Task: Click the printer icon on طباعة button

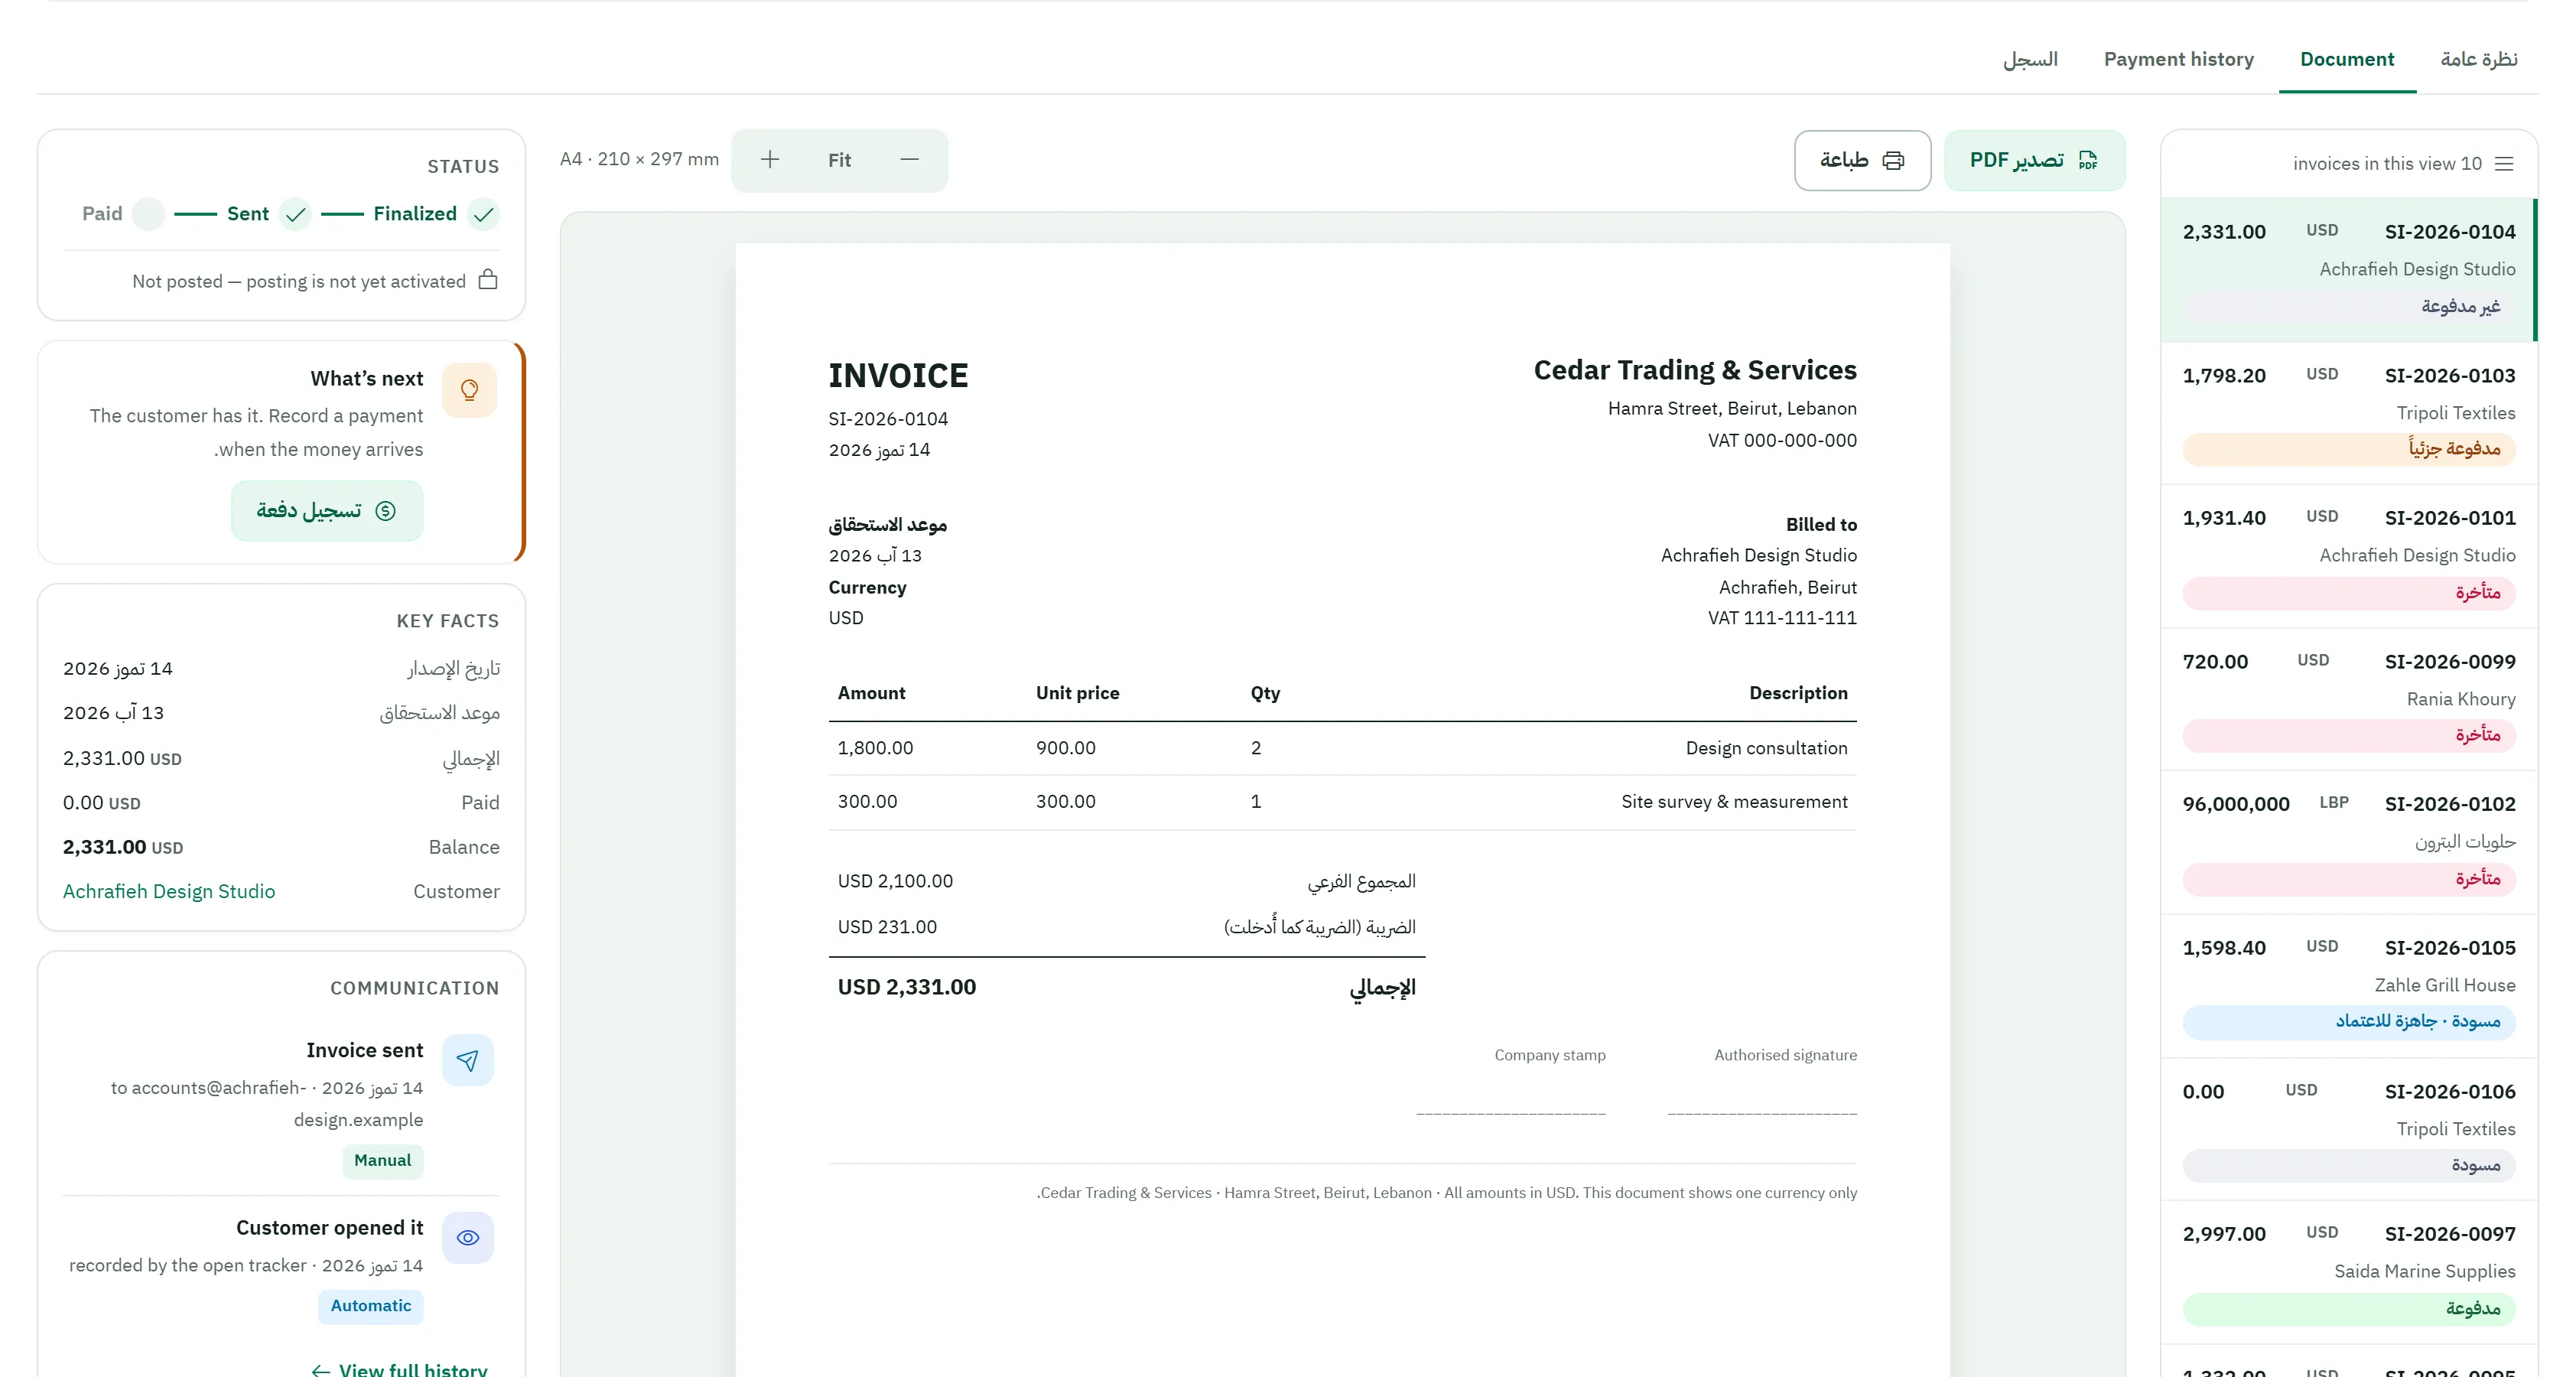Action: coord(1893,160)
